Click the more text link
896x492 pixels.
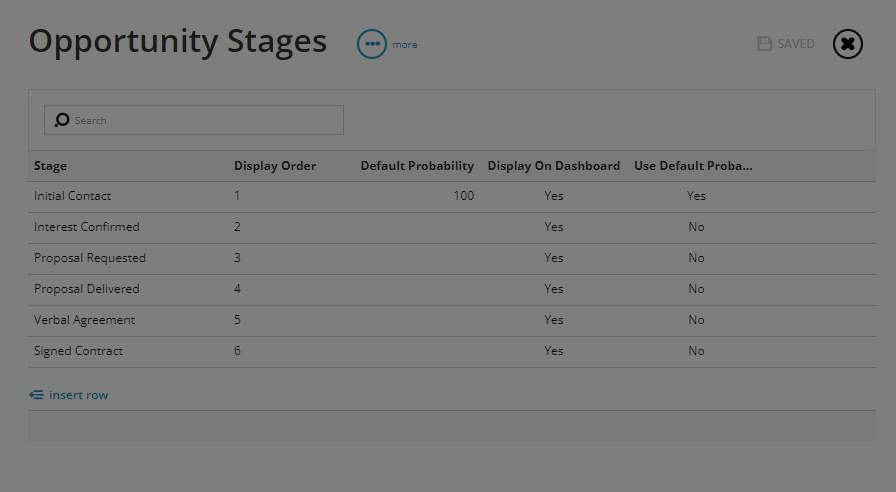(405, 45)
